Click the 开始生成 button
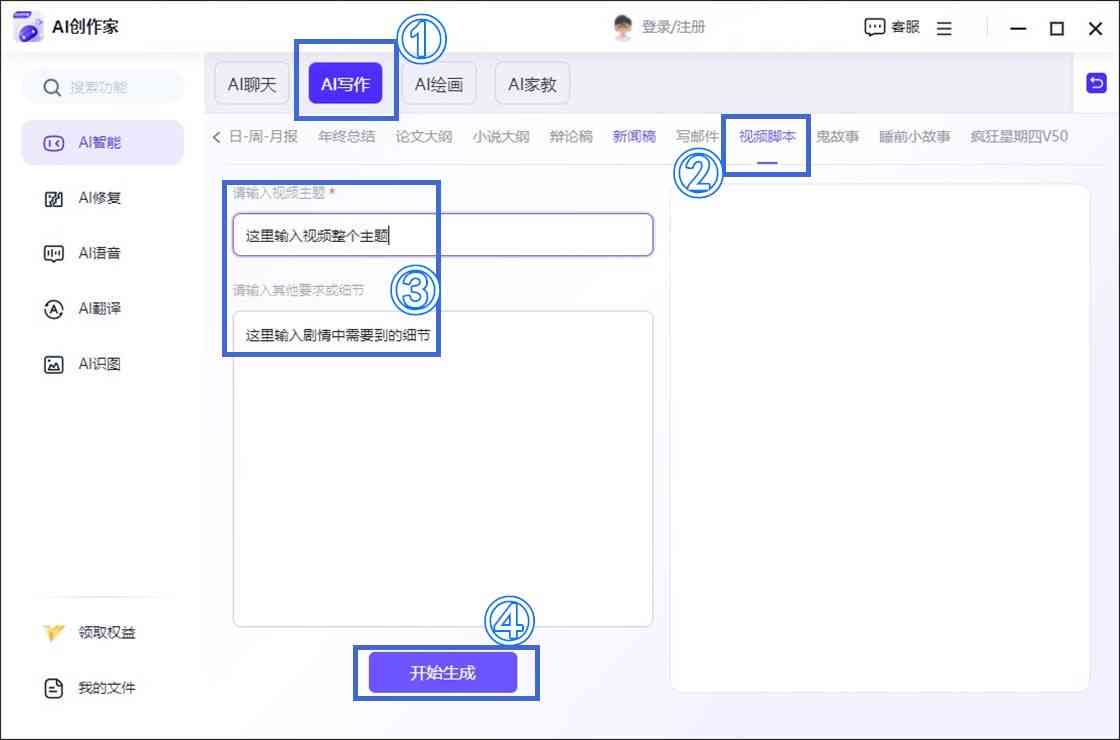1120x740 pixels. coord(443,673)
